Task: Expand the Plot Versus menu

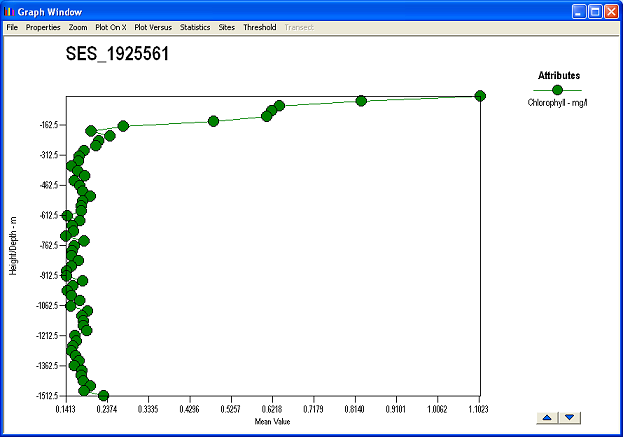Action: [153, 27]
